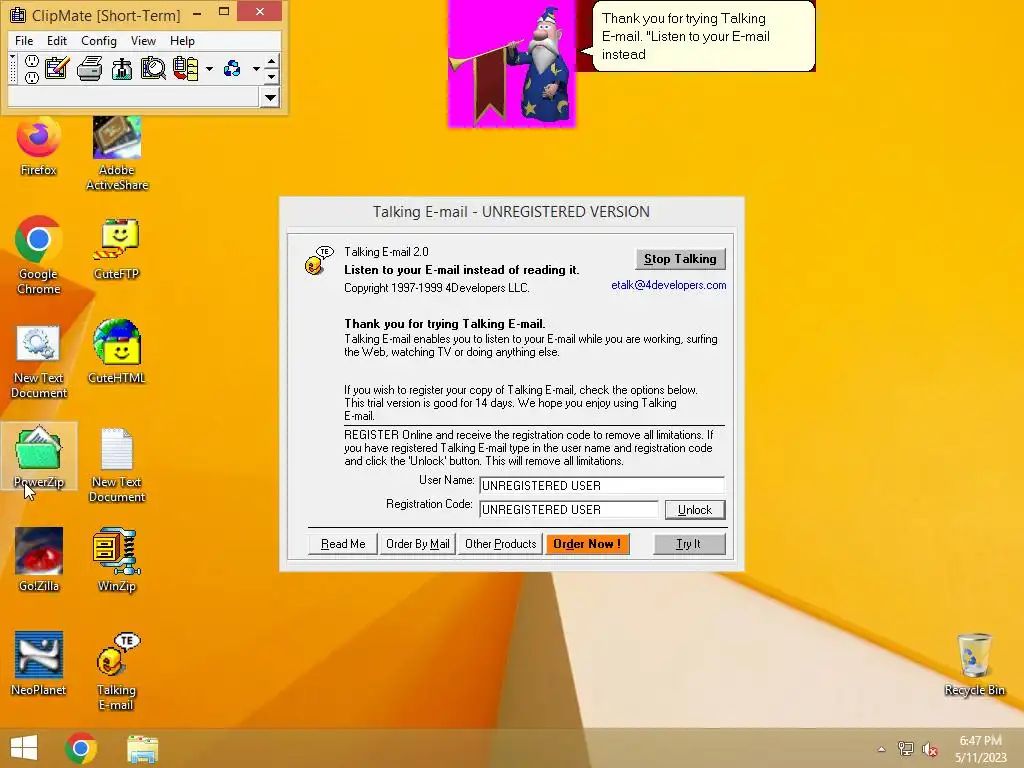Select the Adobe ActiveShare desktop icon
Screen dimensions: 1024x768
(117, 154)
